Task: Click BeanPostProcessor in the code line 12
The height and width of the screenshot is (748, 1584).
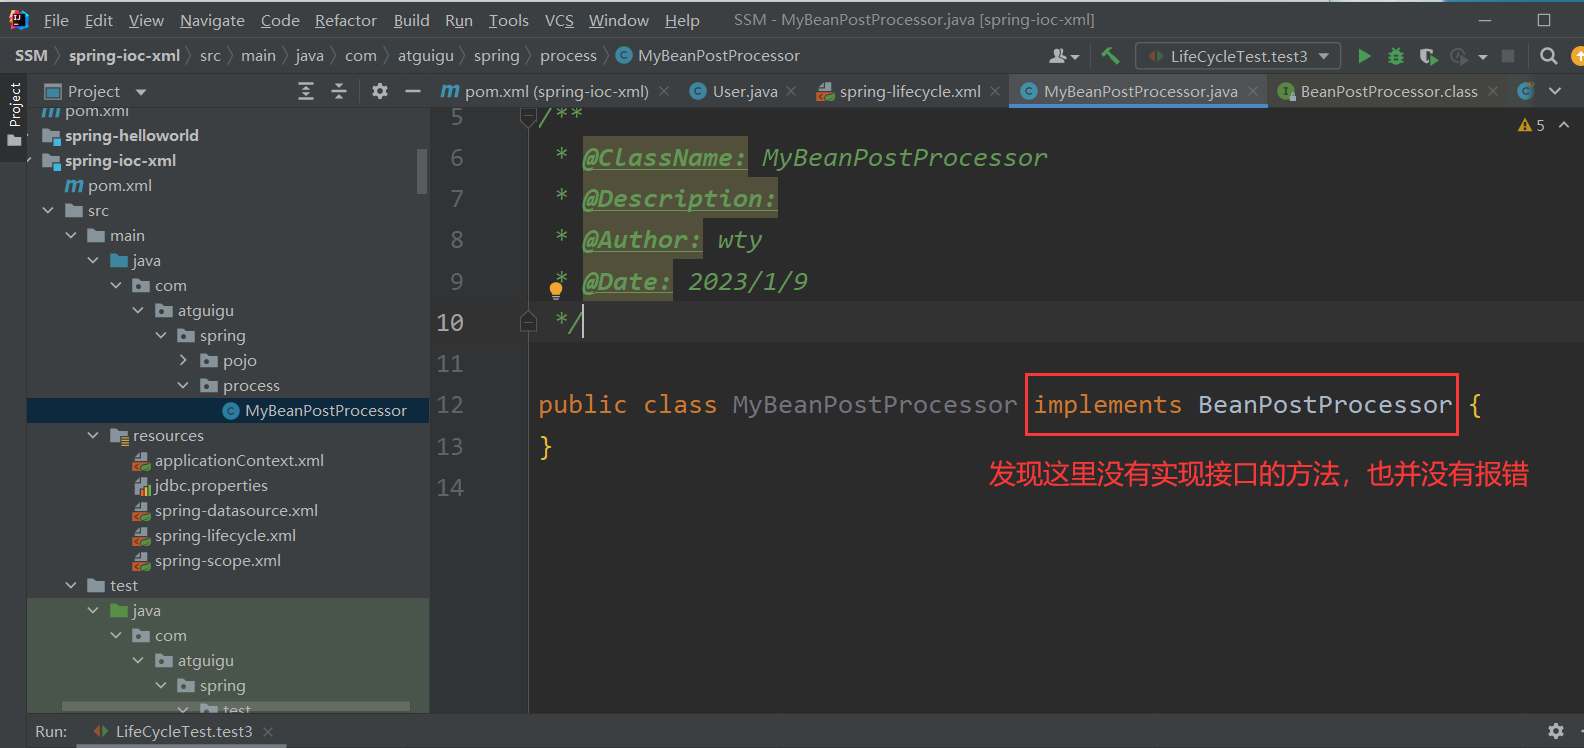Action: tap(1324, 405)
